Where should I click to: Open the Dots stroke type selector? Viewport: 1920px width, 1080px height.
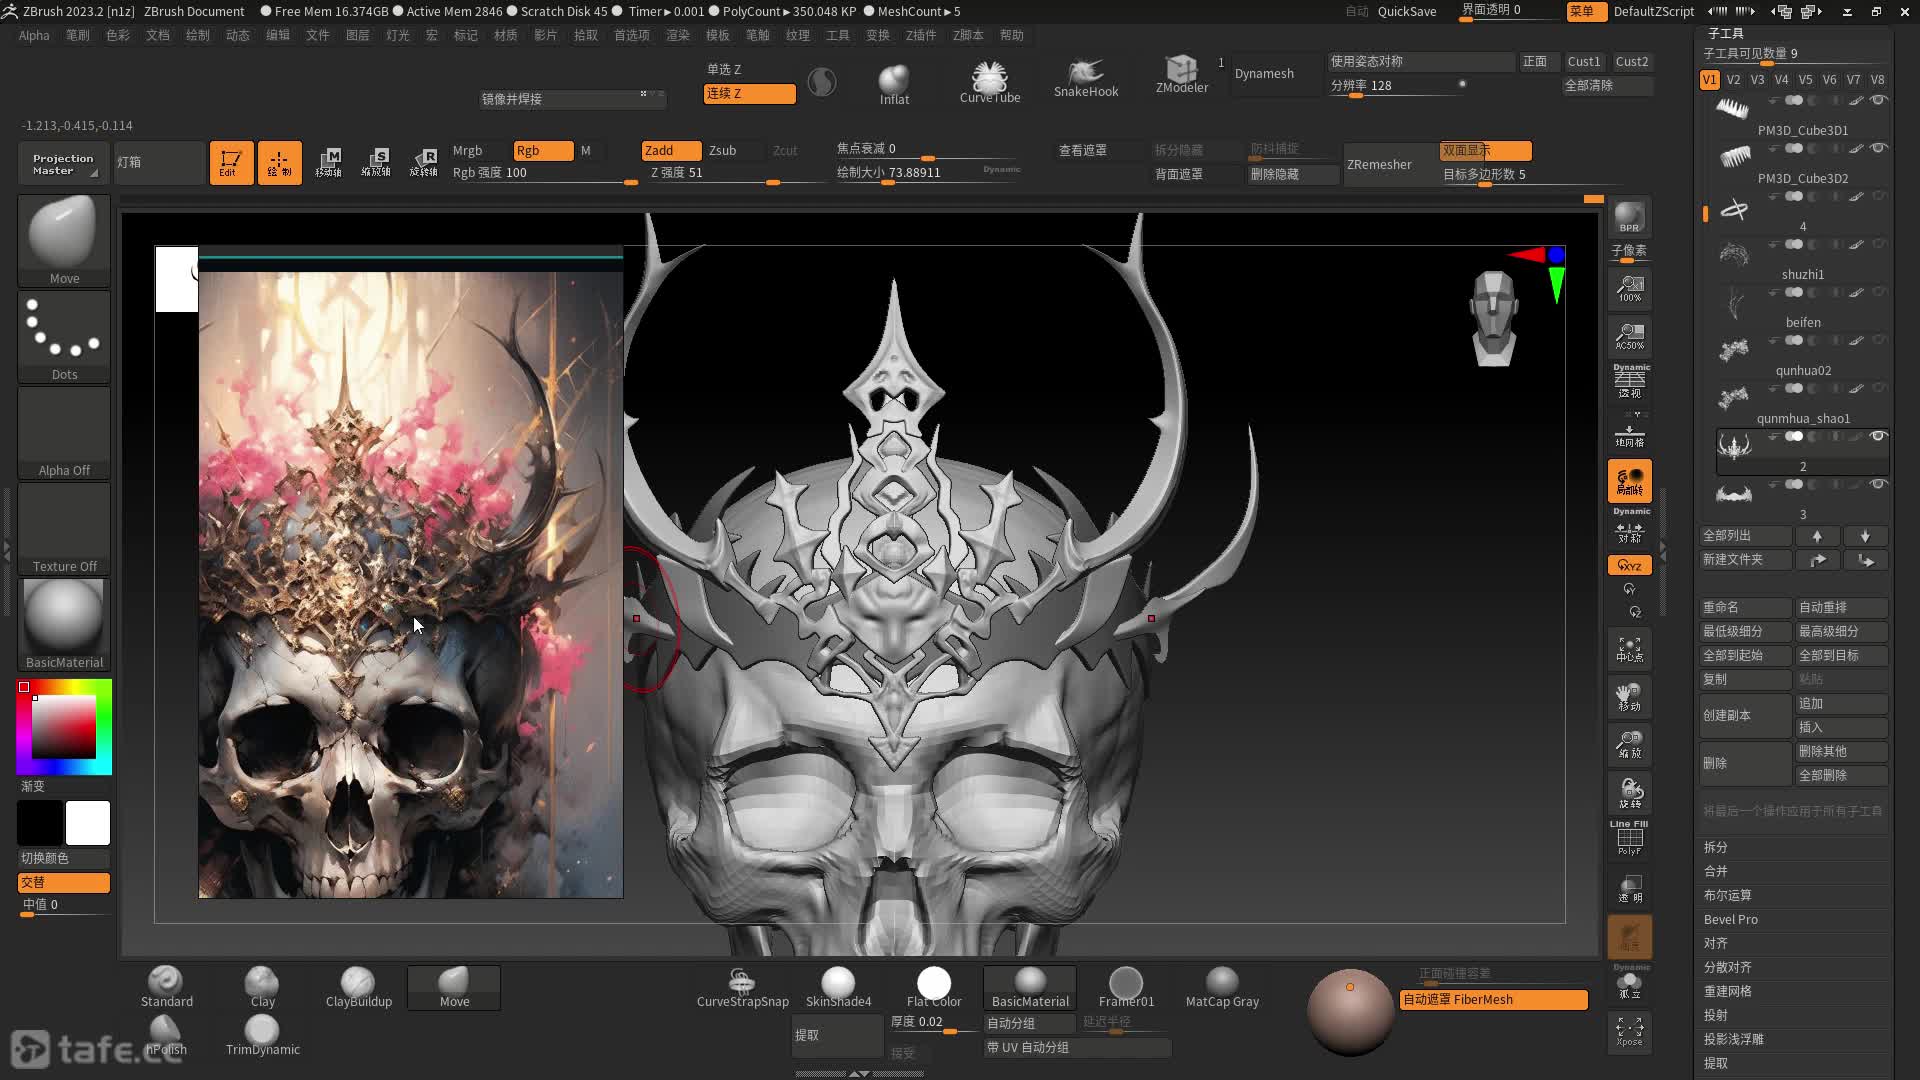point(64,337)
